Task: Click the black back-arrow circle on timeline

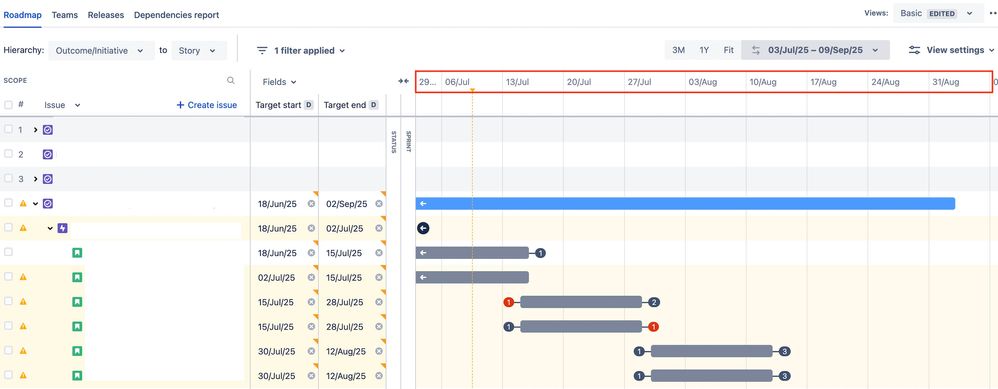Action: coord(423,229)
